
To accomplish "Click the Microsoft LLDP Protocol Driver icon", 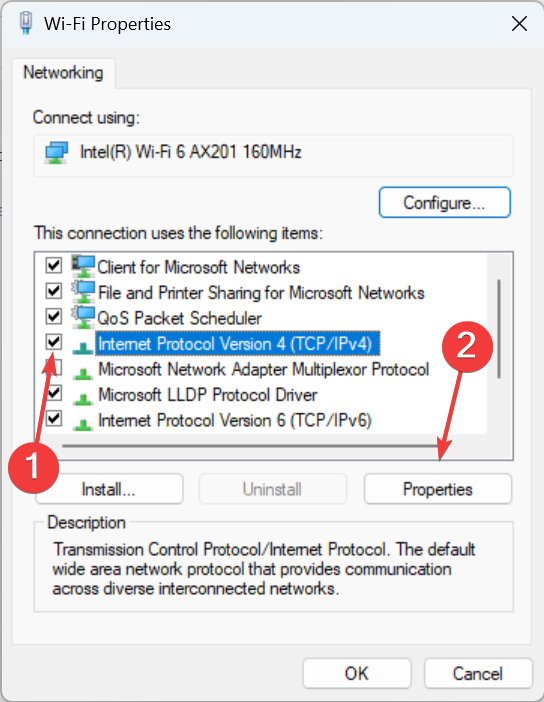I will (83, 398).
